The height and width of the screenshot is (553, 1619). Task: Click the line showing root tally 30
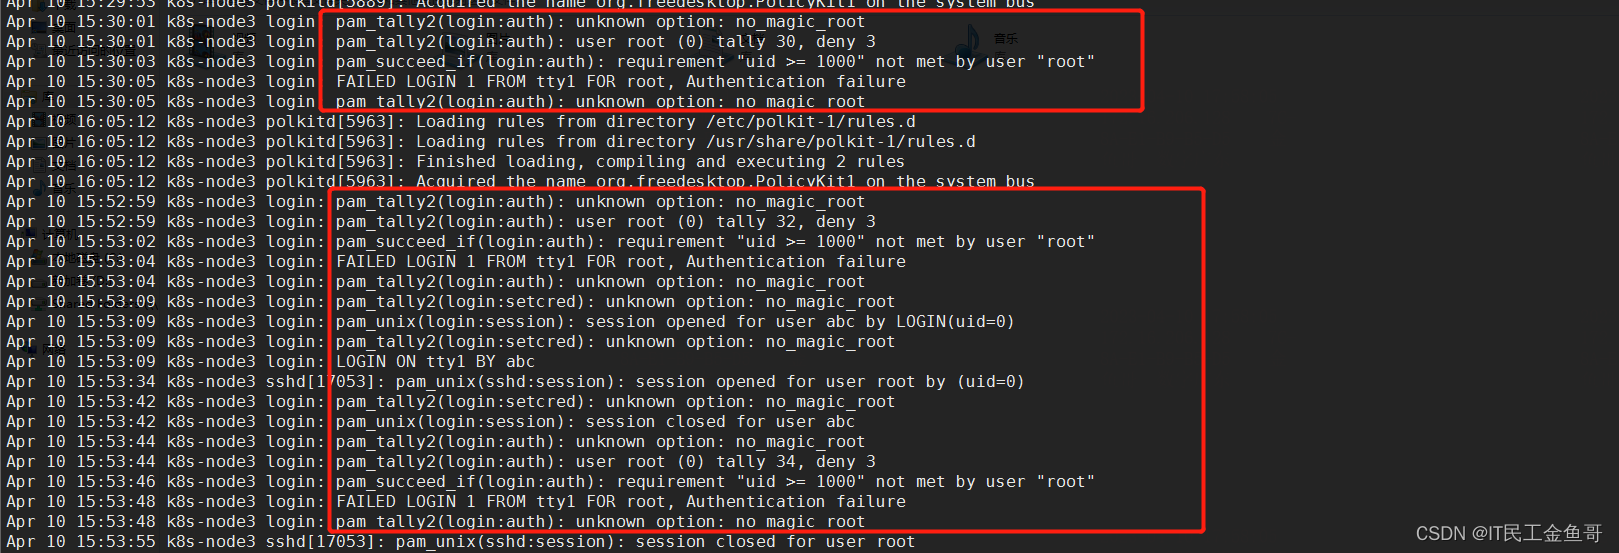click(605, 42)
